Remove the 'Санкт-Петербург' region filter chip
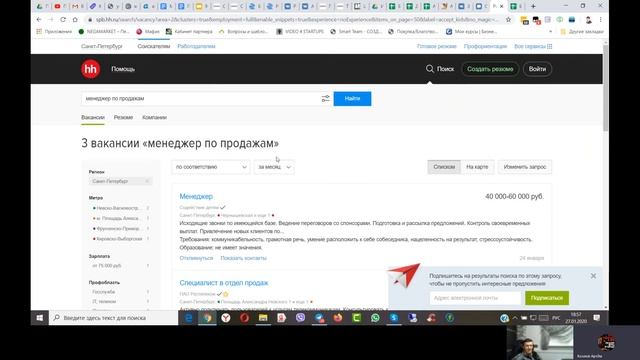This screenshot has height=360, width=640. (147, 181)
